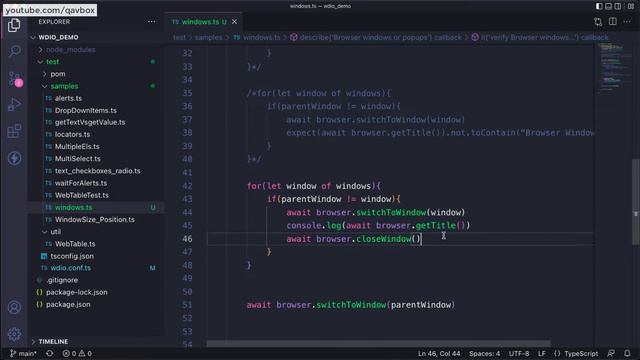Image resolution: width=640 pixels, height=360 pixels.
Task: Click the main branch indicator in status bar
Action: coord(23,353)
